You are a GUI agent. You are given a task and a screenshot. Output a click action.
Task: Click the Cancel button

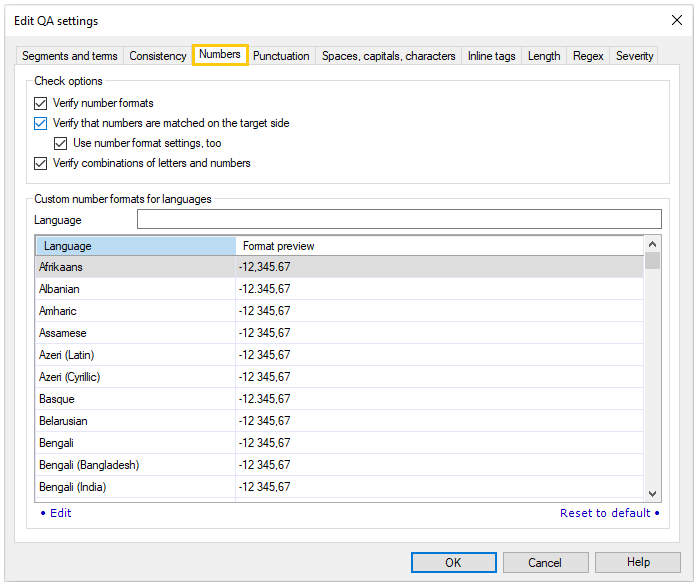click(545, 563)
